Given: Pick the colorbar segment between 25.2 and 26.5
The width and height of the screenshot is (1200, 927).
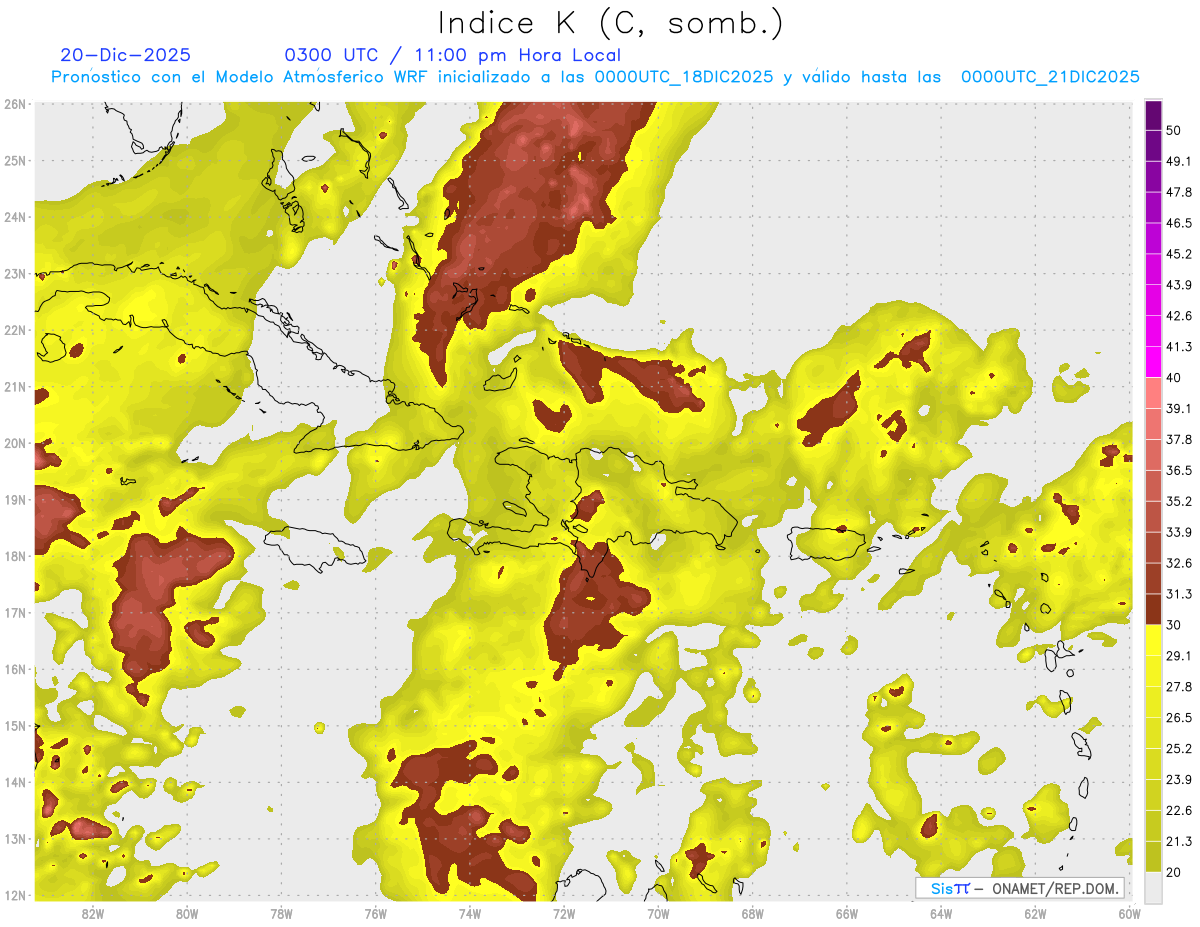Looking at the screenshot, I should point(1153,733).
